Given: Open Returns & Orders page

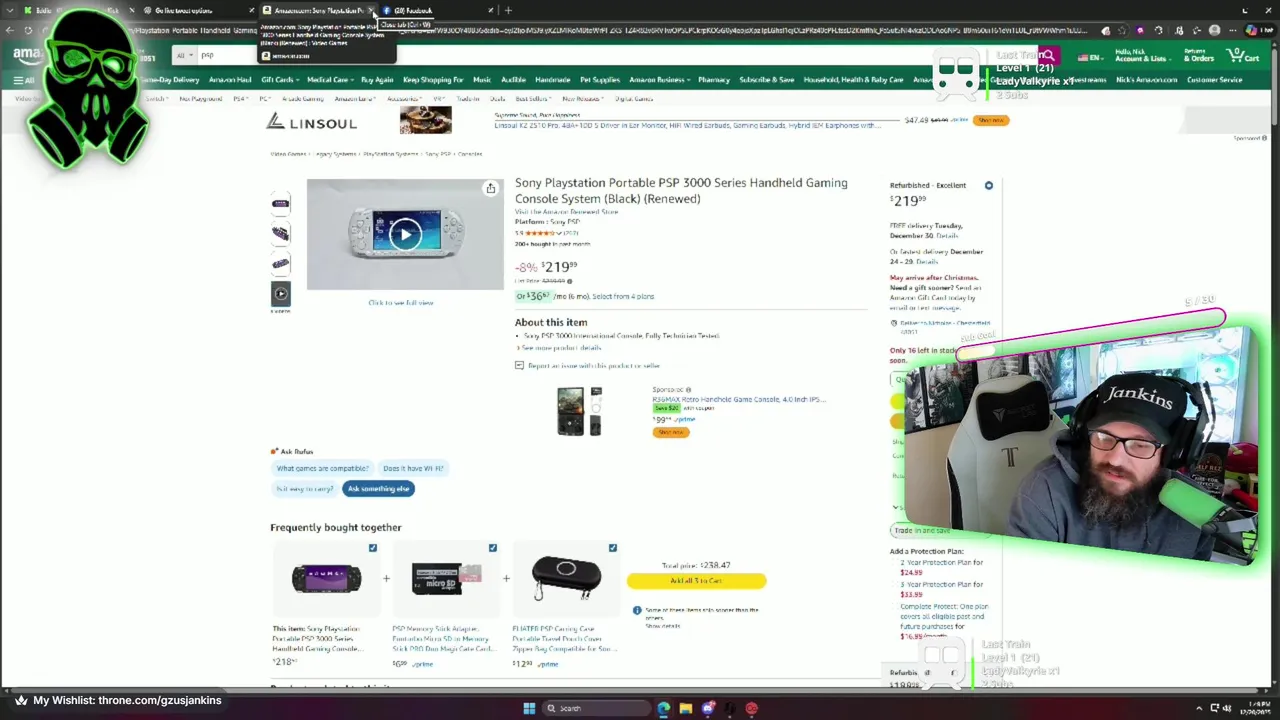Looking at the screenshot, I should (x=1197, y=56).
